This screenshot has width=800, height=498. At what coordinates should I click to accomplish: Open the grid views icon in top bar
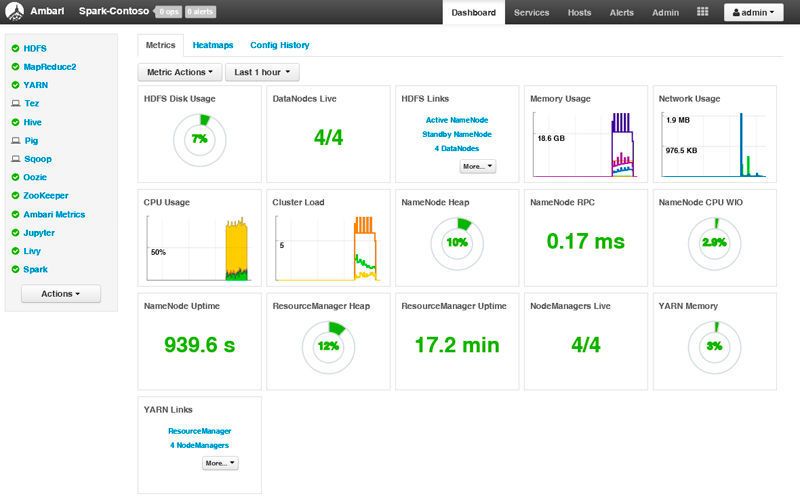click(703, 12)
